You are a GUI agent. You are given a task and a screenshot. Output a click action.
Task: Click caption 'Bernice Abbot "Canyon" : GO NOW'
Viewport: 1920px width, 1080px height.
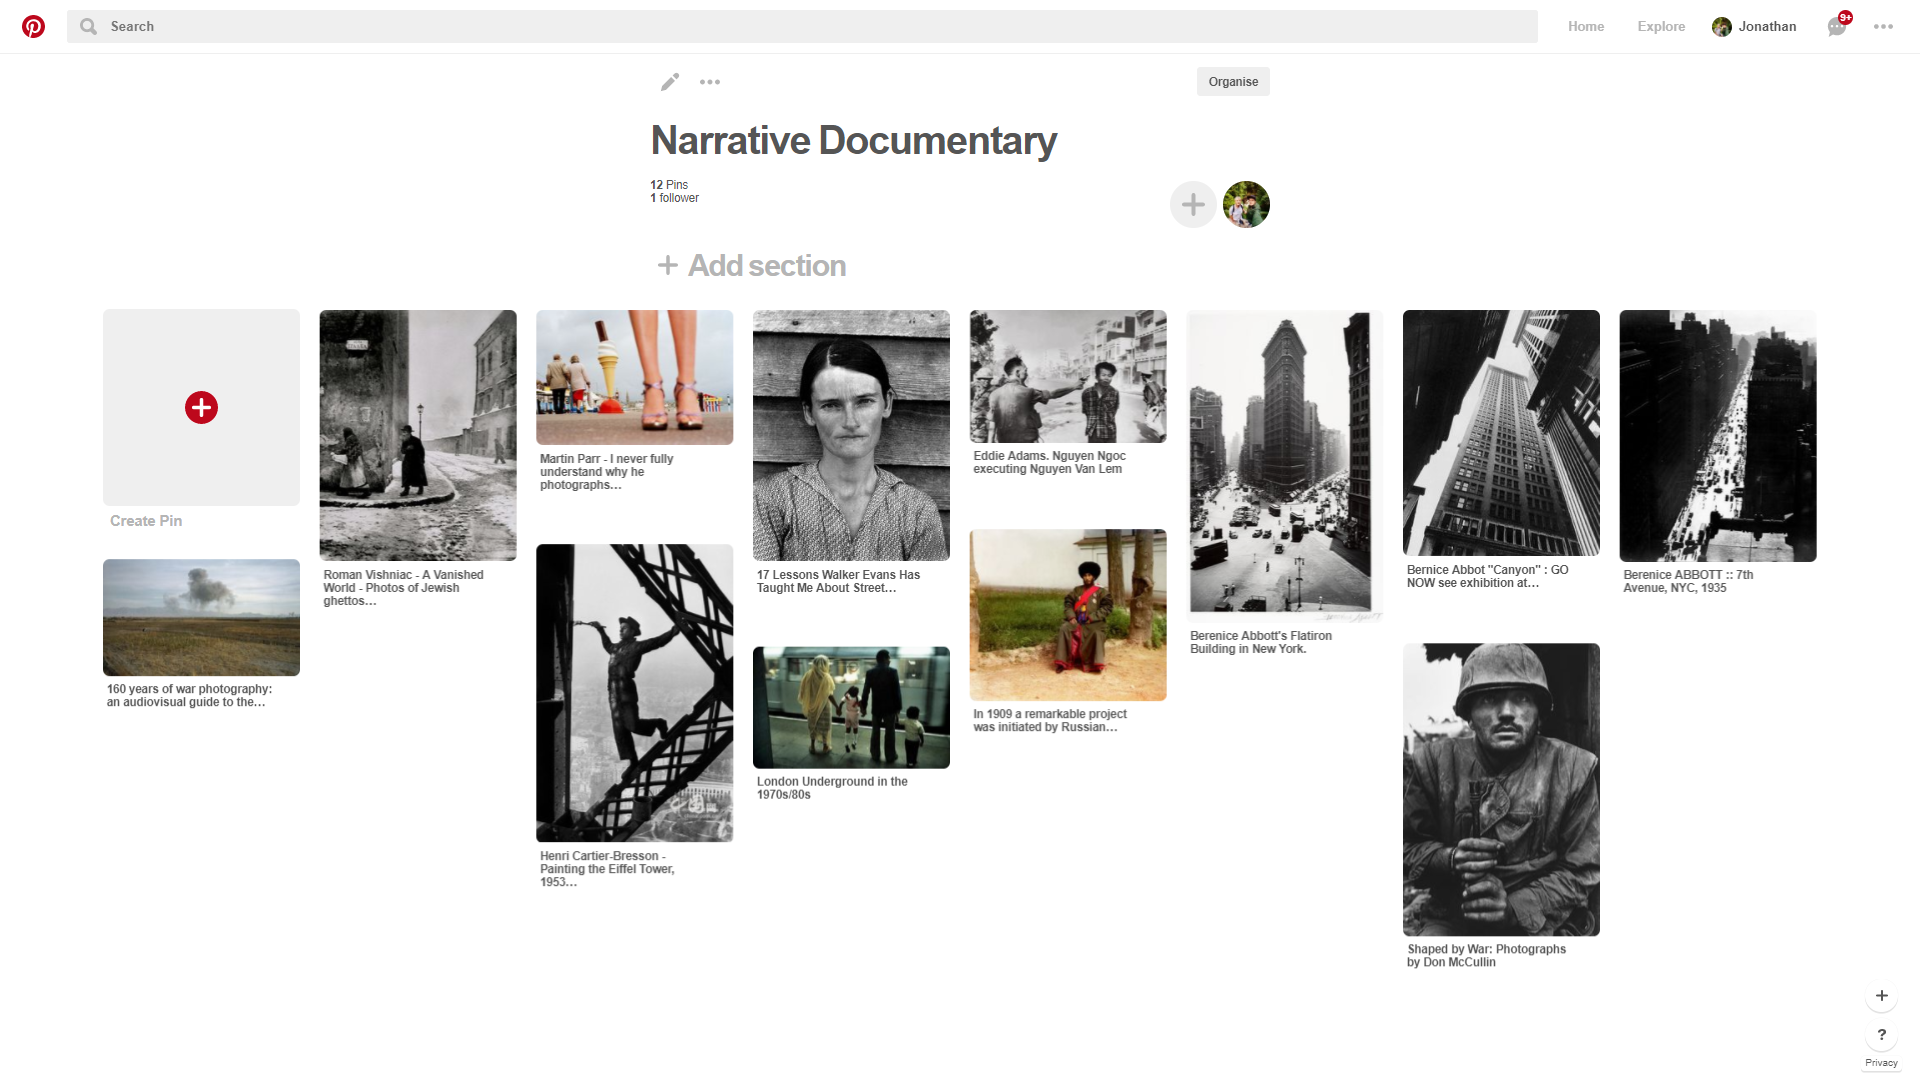click(x=1487, y=576)
